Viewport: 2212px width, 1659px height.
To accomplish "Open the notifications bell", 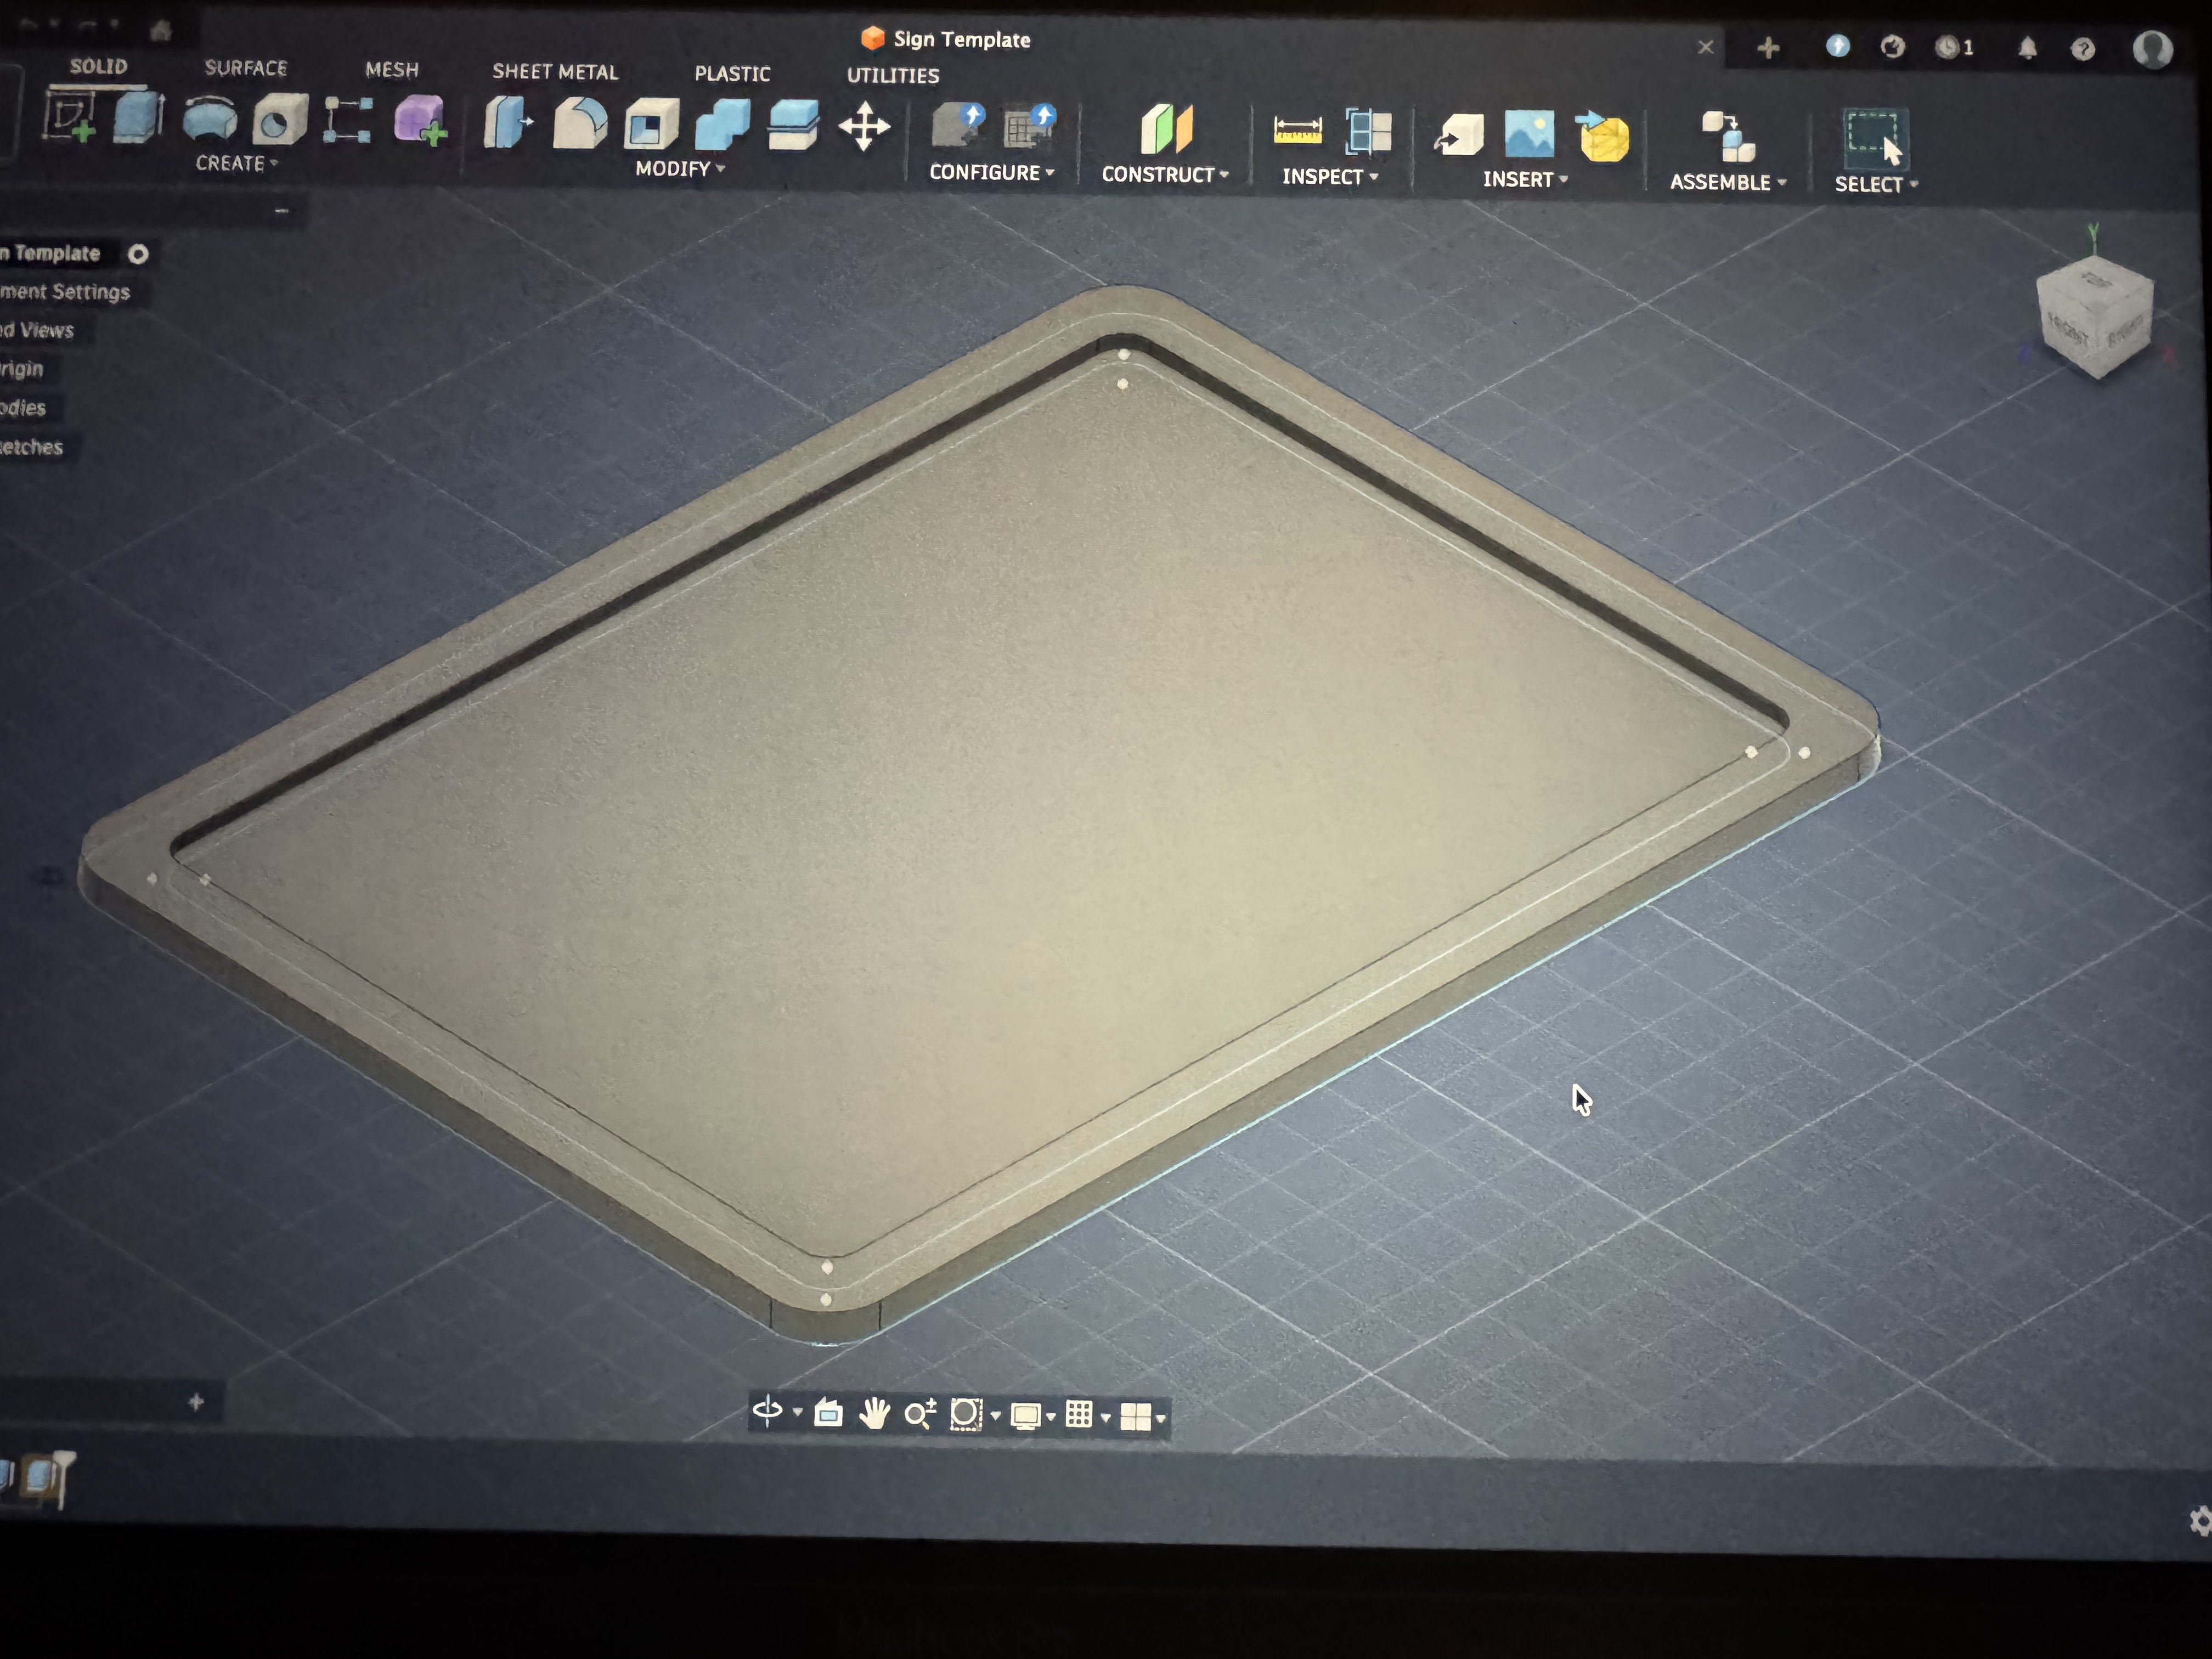I will (x=2027, y=48).
